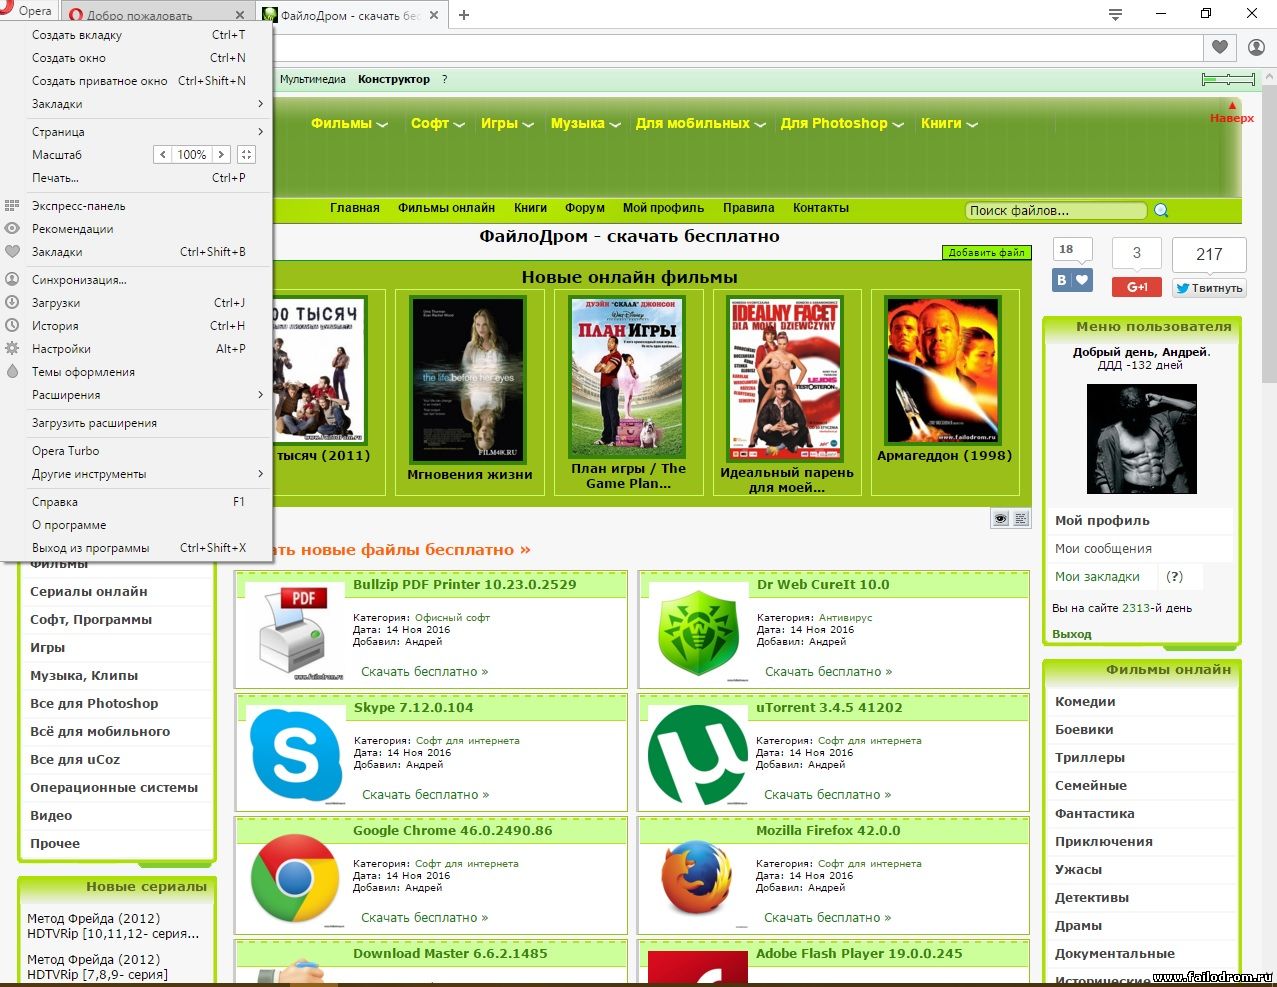Close the Добро пожаловать tab

tap(240, 15)
